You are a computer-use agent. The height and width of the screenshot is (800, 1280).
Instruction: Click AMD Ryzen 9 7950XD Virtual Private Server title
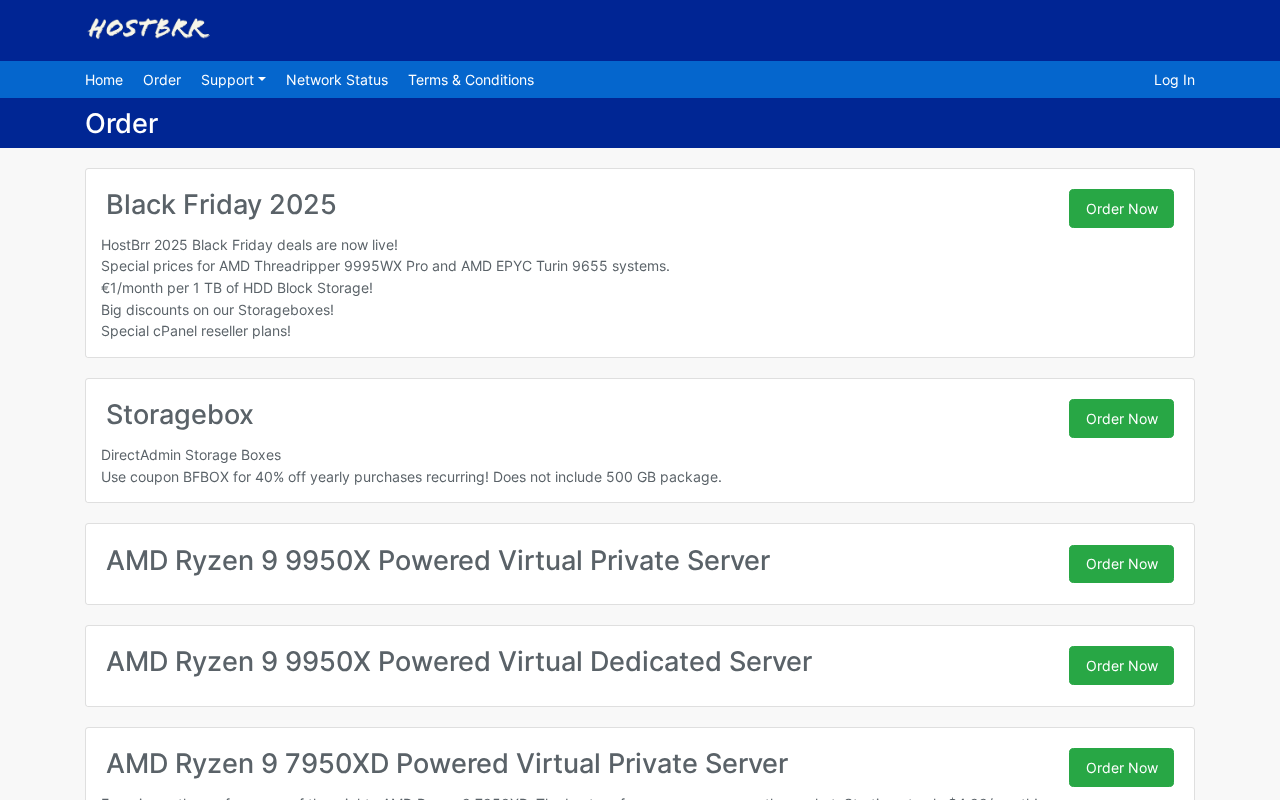coord(447,764)
